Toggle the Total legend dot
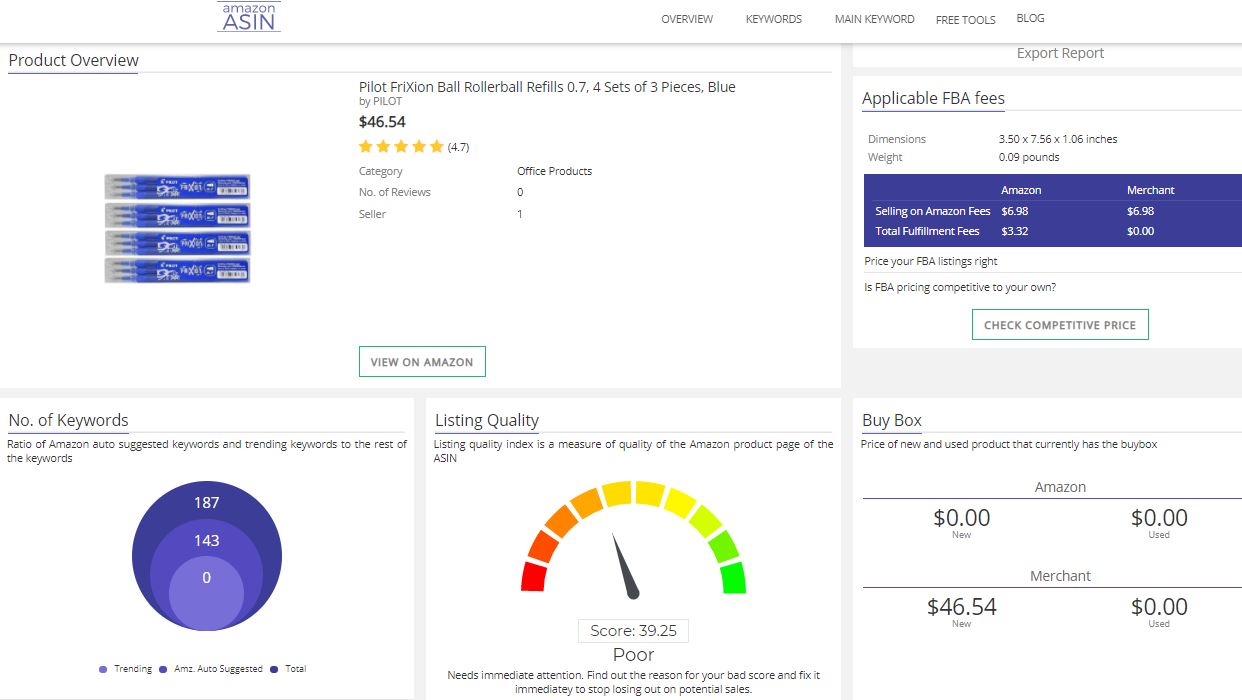 tap(275, 669)
